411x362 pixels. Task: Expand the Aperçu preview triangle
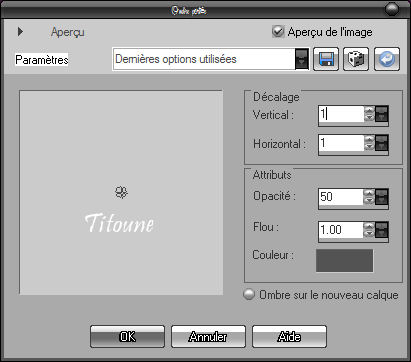click(x=21, y=32)
